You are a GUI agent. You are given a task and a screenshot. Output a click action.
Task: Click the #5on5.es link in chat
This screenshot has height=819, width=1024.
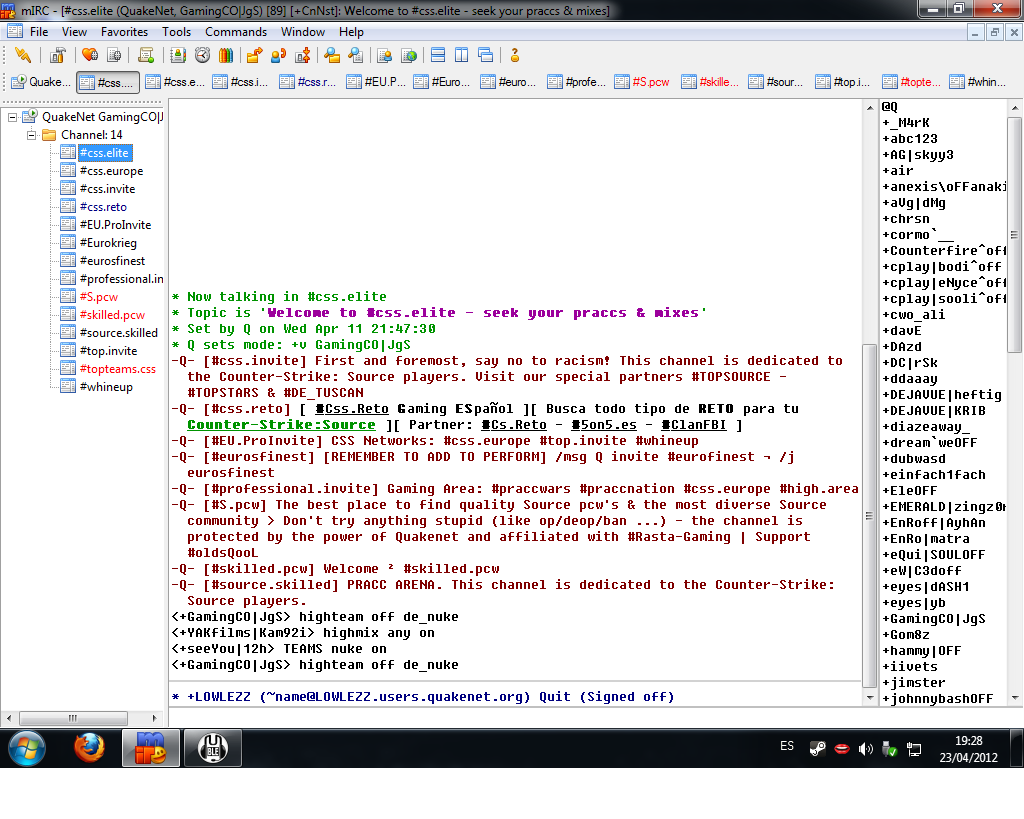point(603,425)
